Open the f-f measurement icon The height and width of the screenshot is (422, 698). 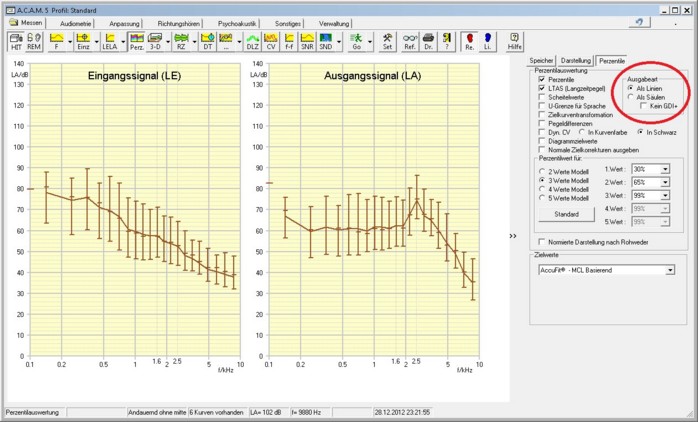pyautogui.click(x=289, y=41)
